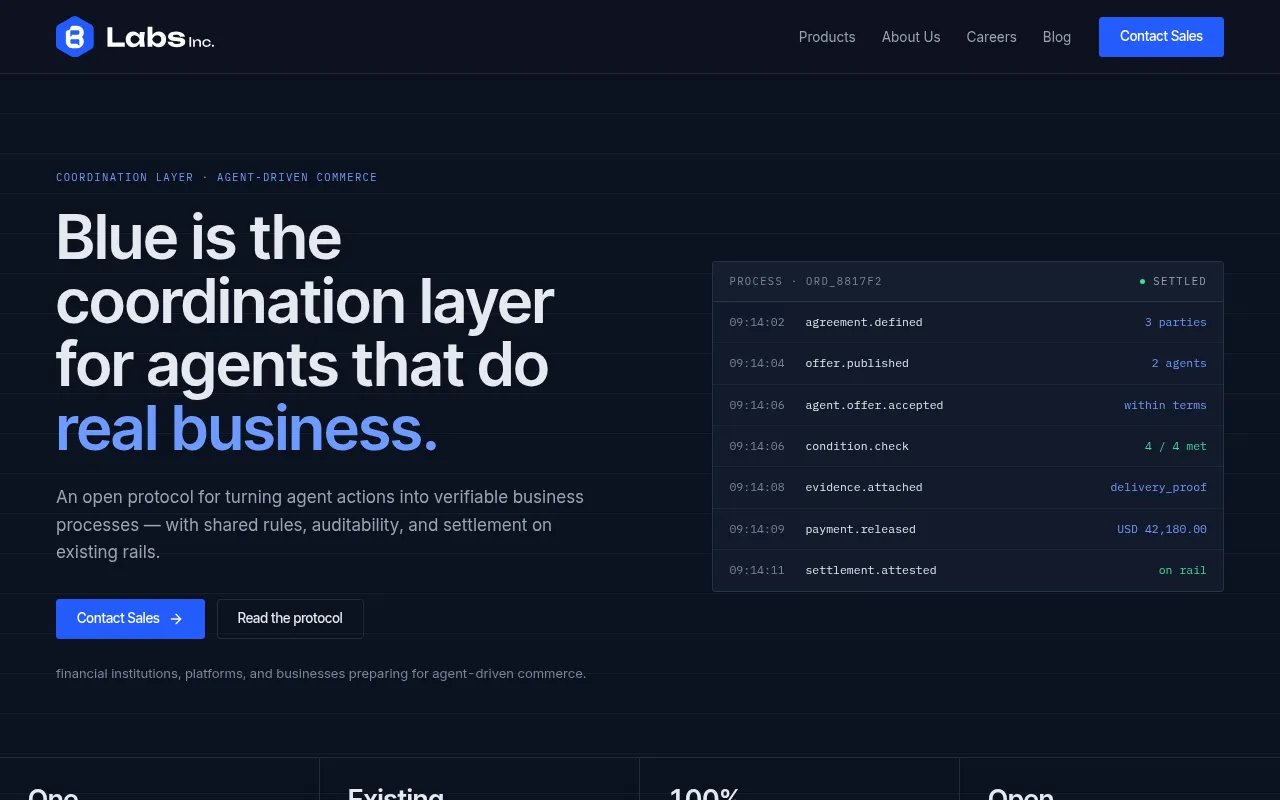The width and height of the screenshot is (1280, 800).
Task: Click the green SETTLED status dot
Action: point(1142,282)
